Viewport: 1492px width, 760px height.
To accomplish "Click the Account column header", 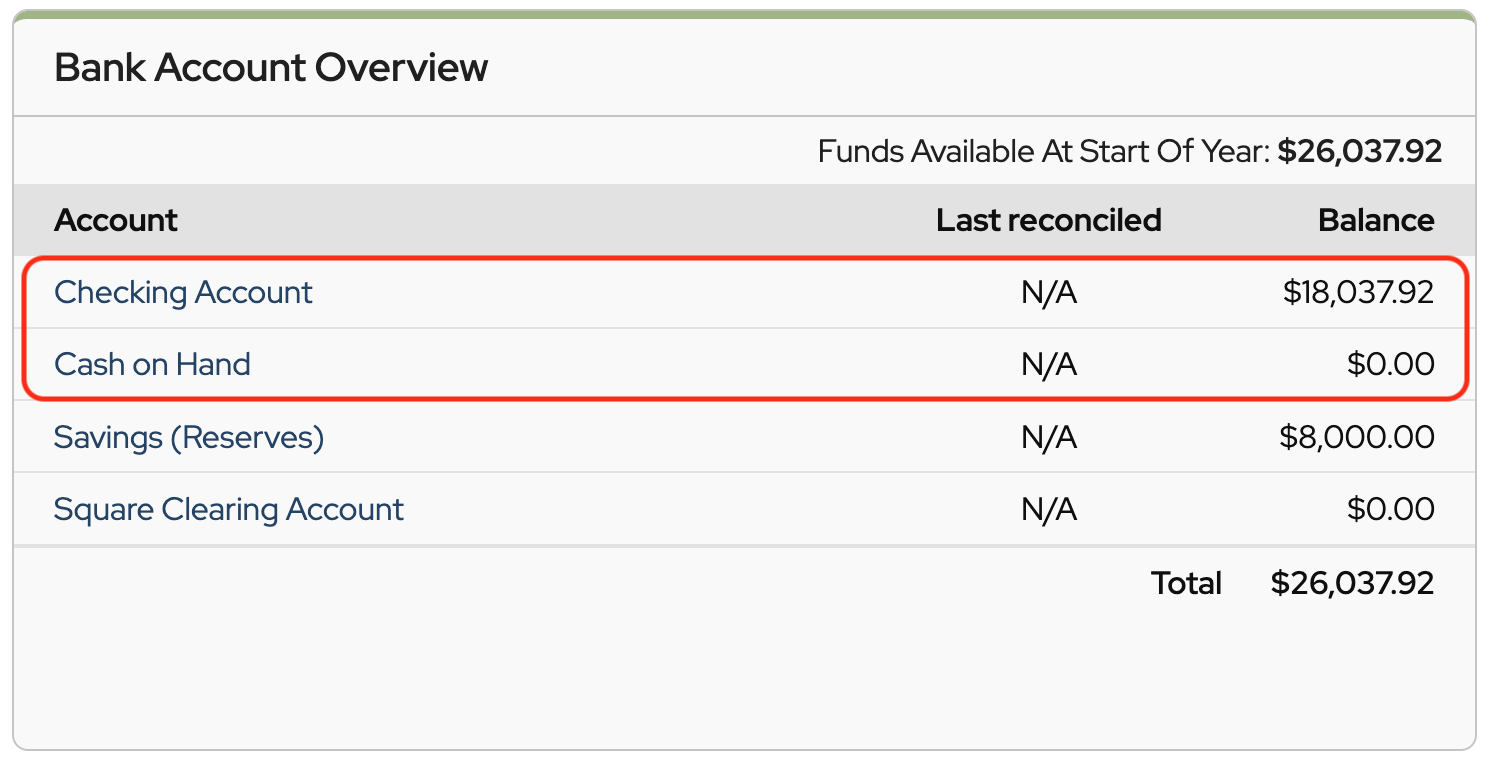I will [x=116, y=220].
